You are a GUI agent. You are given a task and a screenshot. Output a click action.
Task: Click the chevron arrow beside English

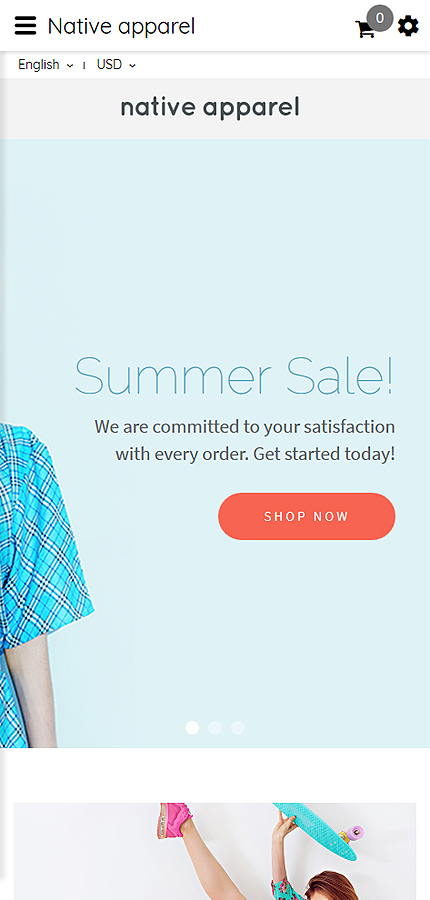tap(70, 66)
